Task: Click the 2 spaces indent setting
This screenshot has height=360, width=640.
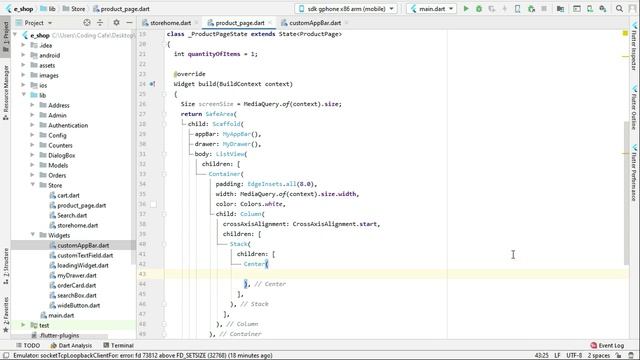Action: (598, 356)
